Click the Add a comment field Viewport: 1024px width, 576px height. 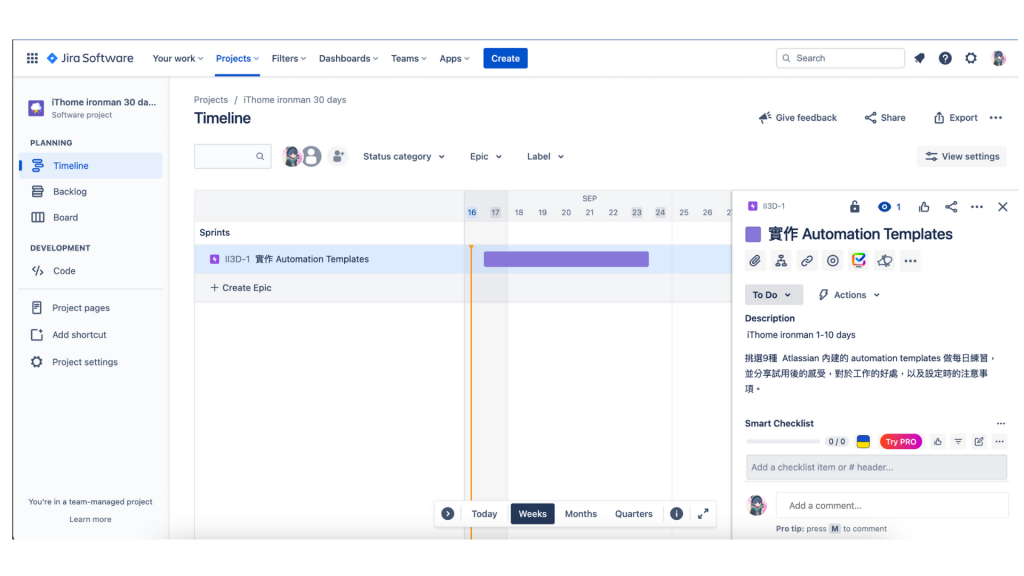pos(892,505)
